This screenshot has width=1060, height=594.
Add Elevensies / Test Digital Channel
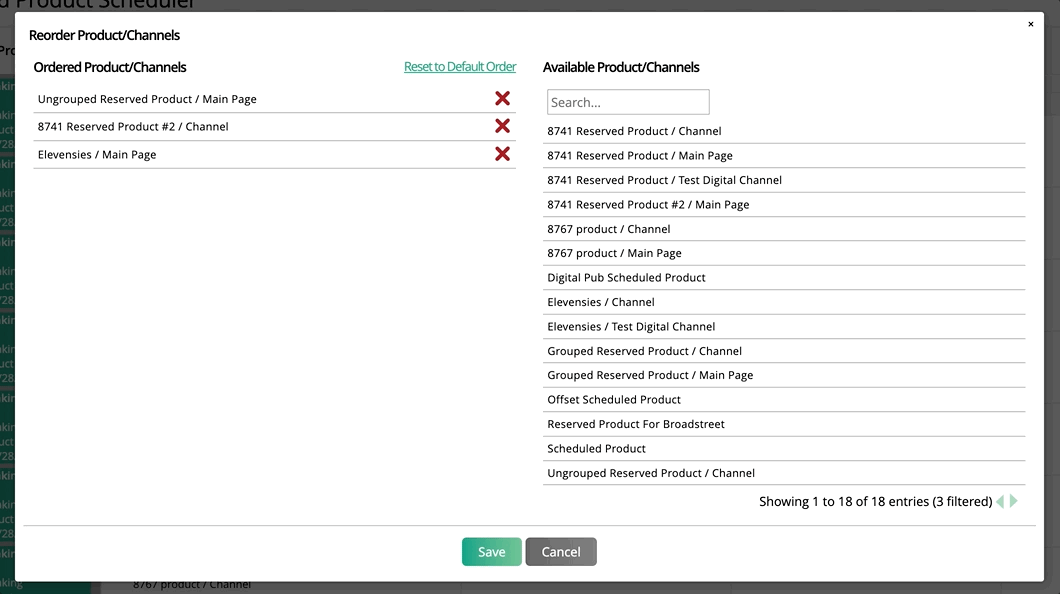631,326
